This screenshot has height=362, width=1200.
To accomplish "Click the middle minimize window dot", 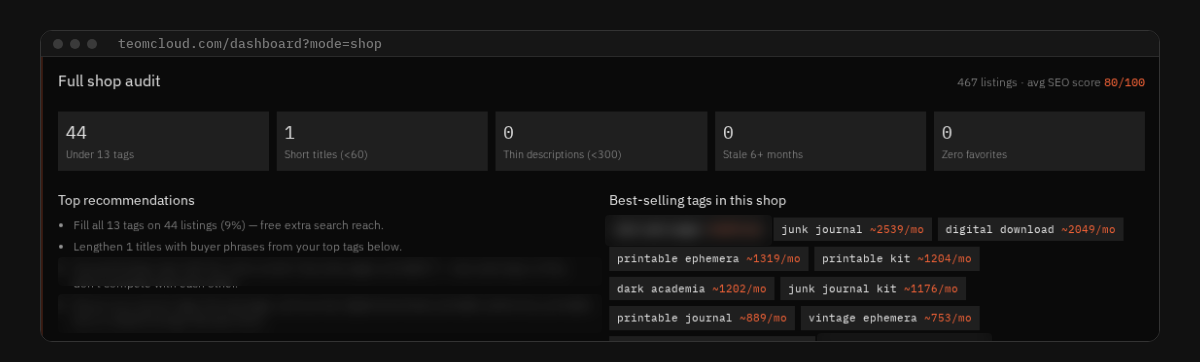I will coord(75,44).
